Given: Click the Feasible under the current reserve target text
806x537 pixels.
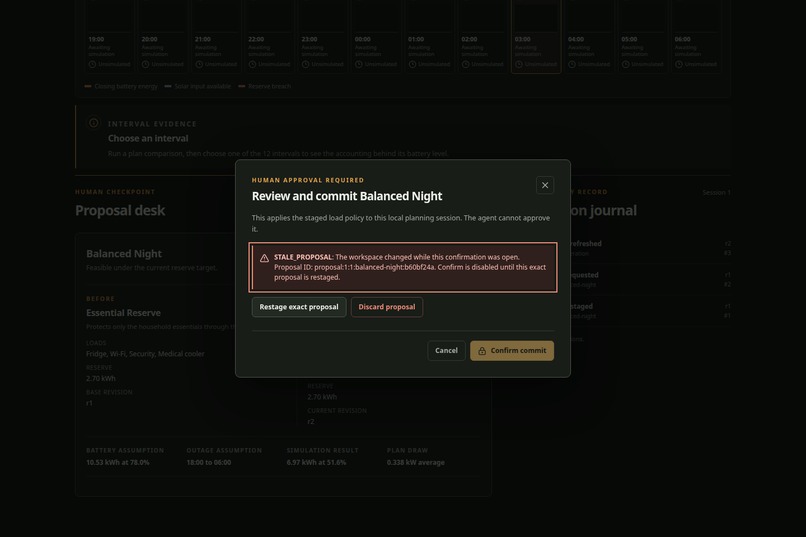Looking at the screenshot, I should pos(152,268).
